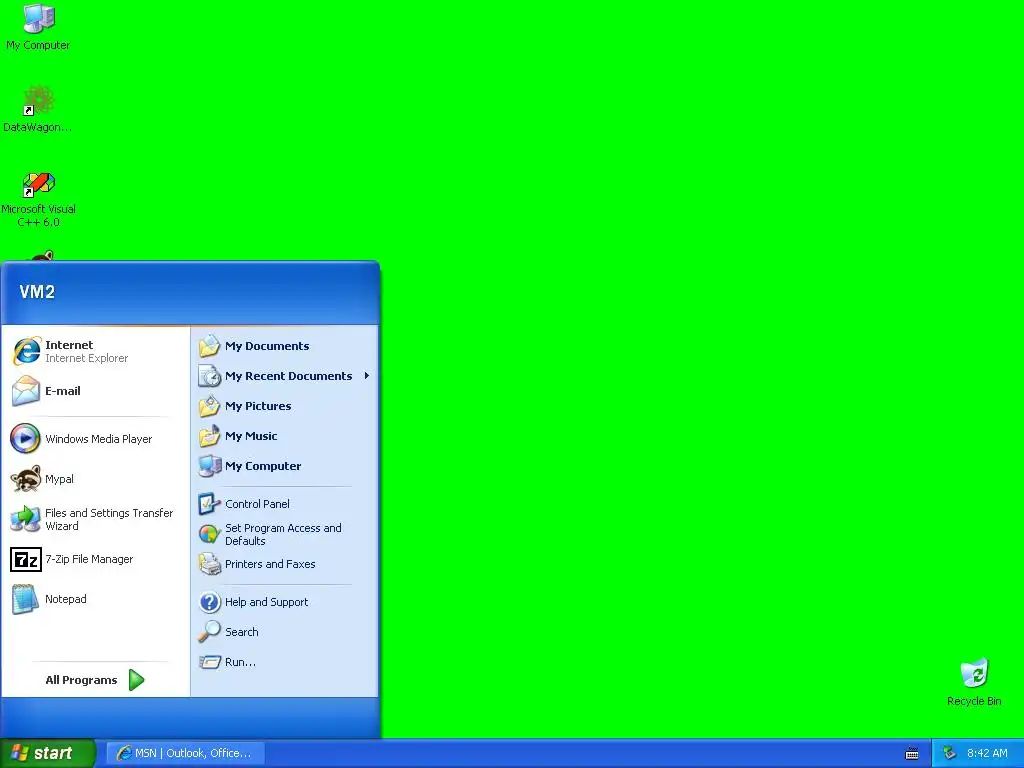Click the 'Run...' label

240,662
